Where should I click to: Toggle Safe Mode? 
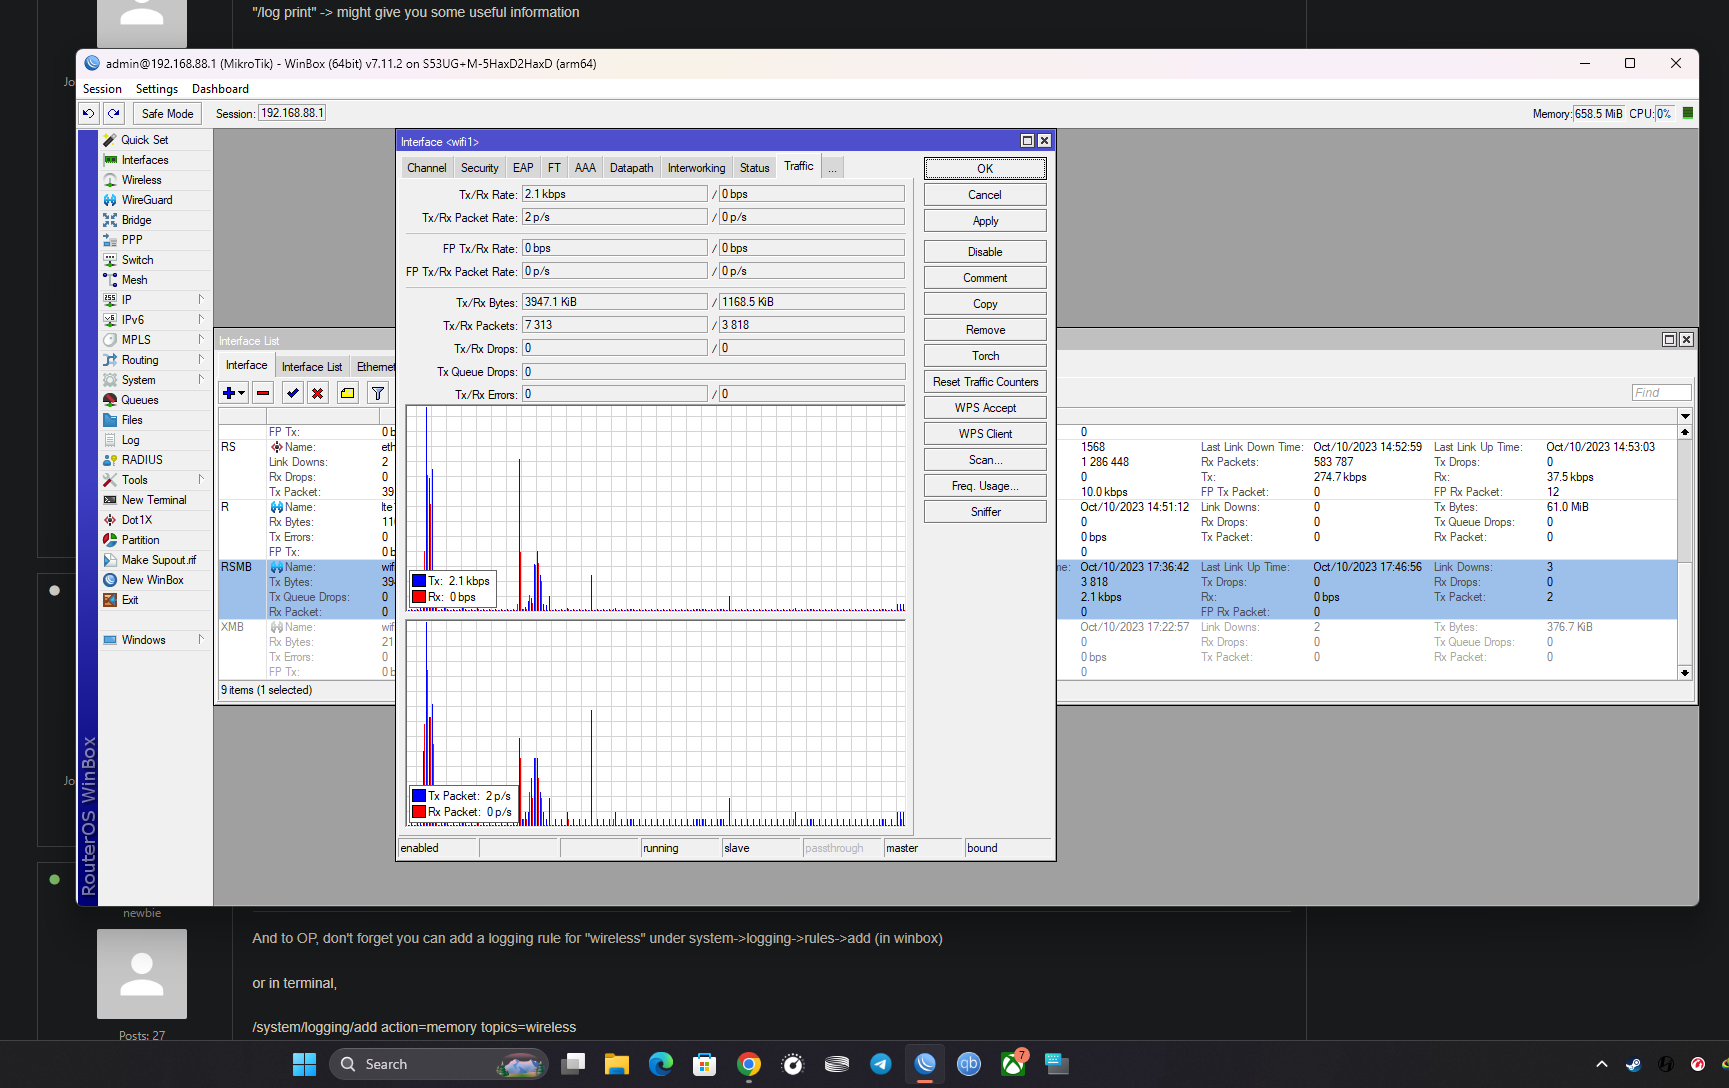coord(167,113)
